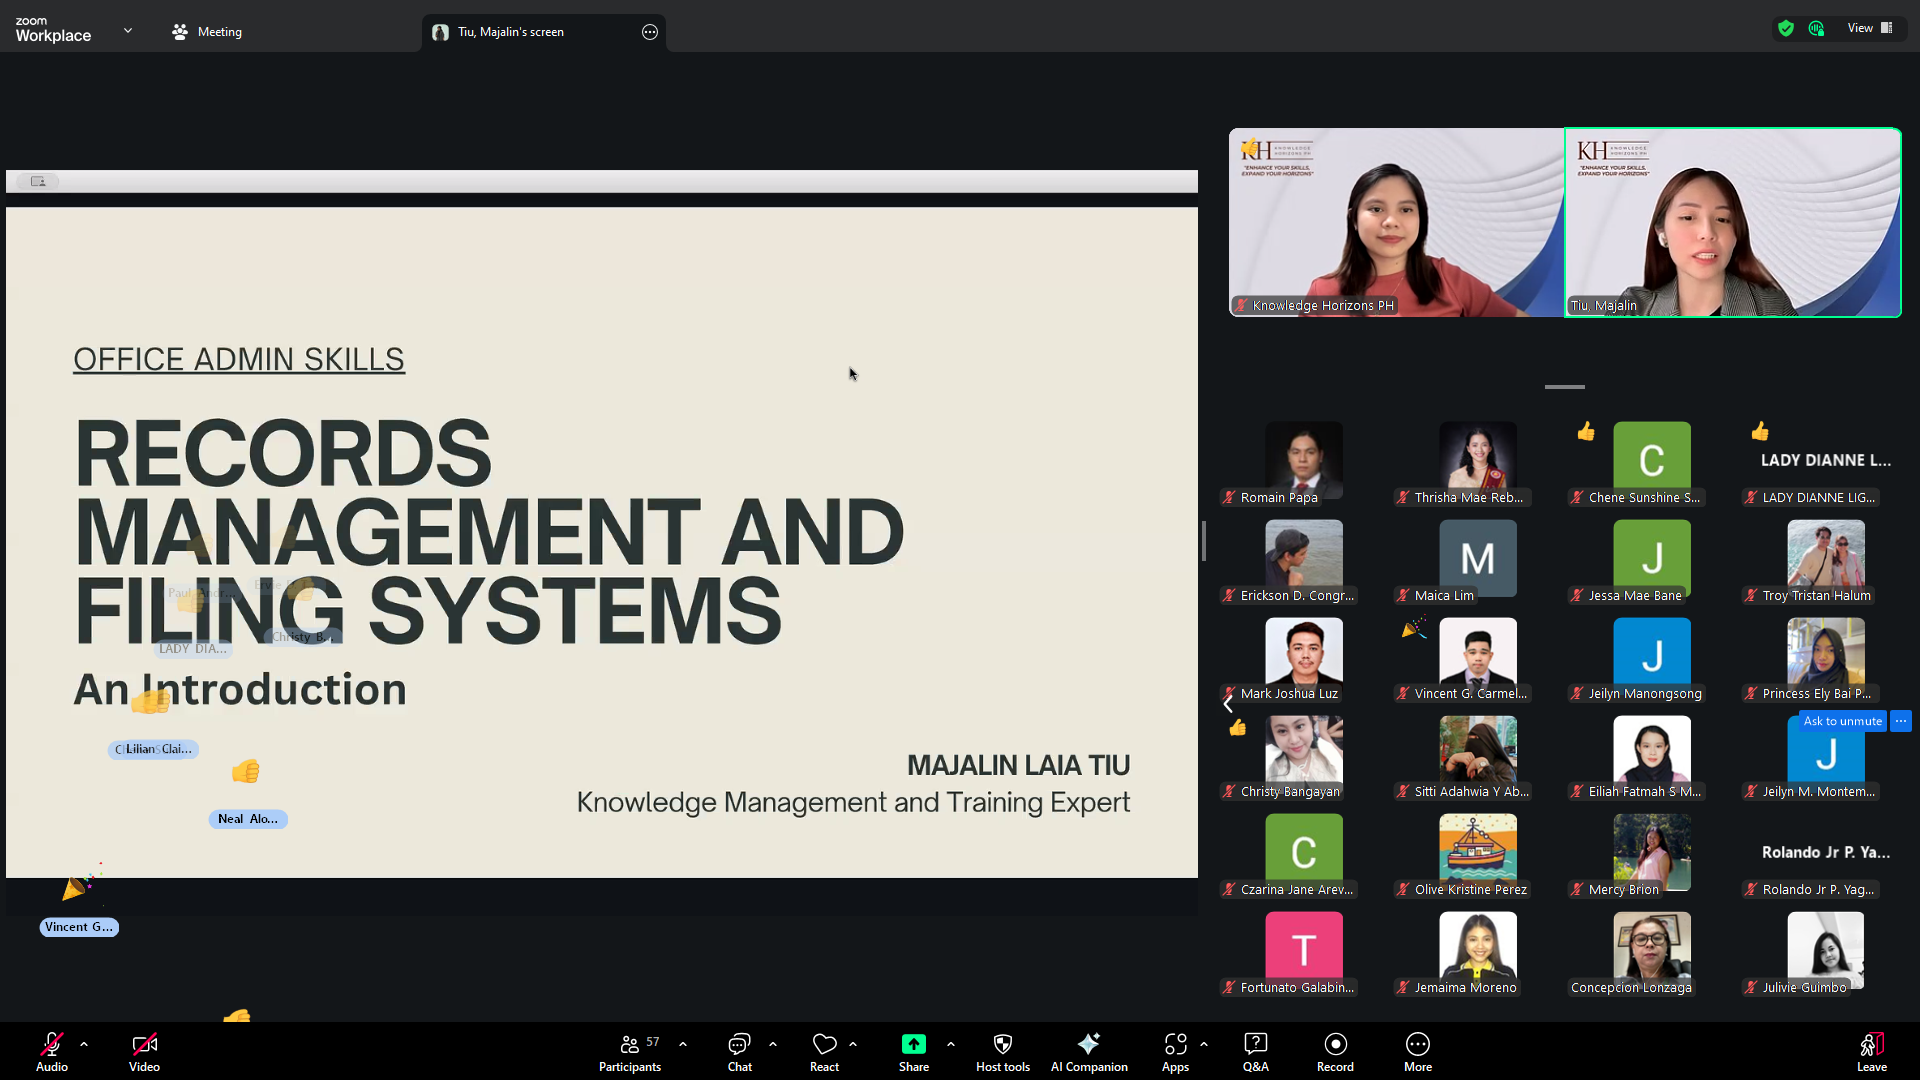The image size is (1920, 1080).
Task: Open Zoom Workplace dropdown arrow
Action: [x=128, y=31]
